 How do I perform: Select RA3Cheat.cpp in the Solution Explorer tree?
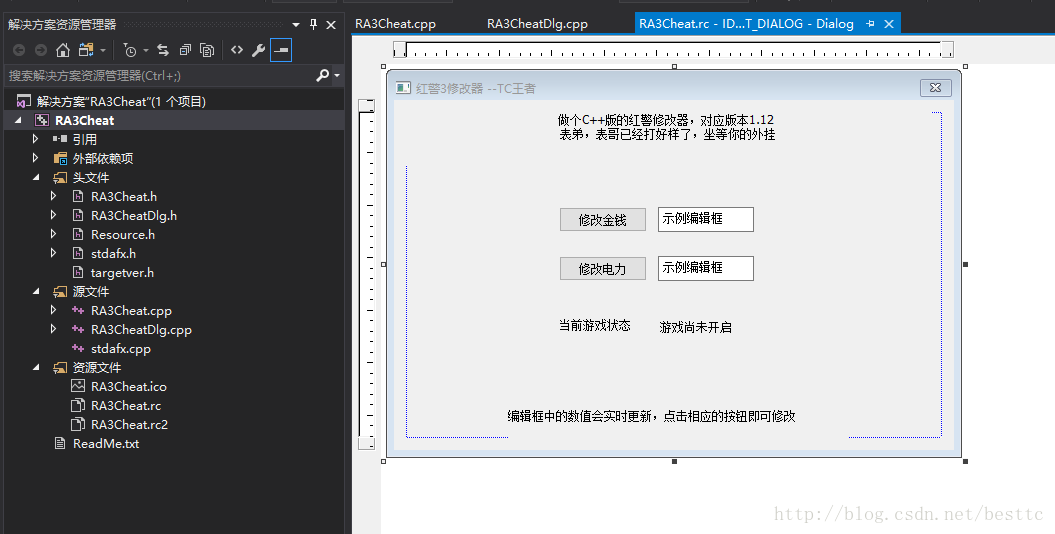[x=131, y=311]
